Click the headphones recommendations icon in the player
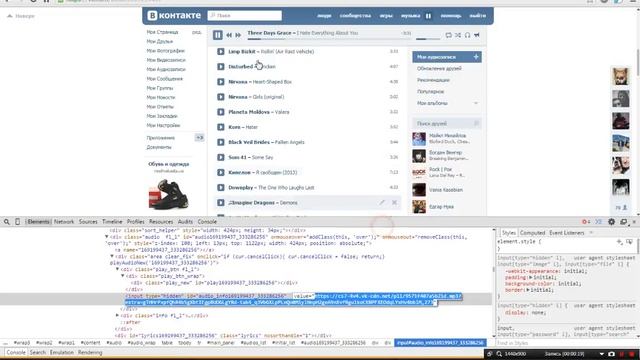The width and height of the screenshot is (640, 360). click(467, 35)
